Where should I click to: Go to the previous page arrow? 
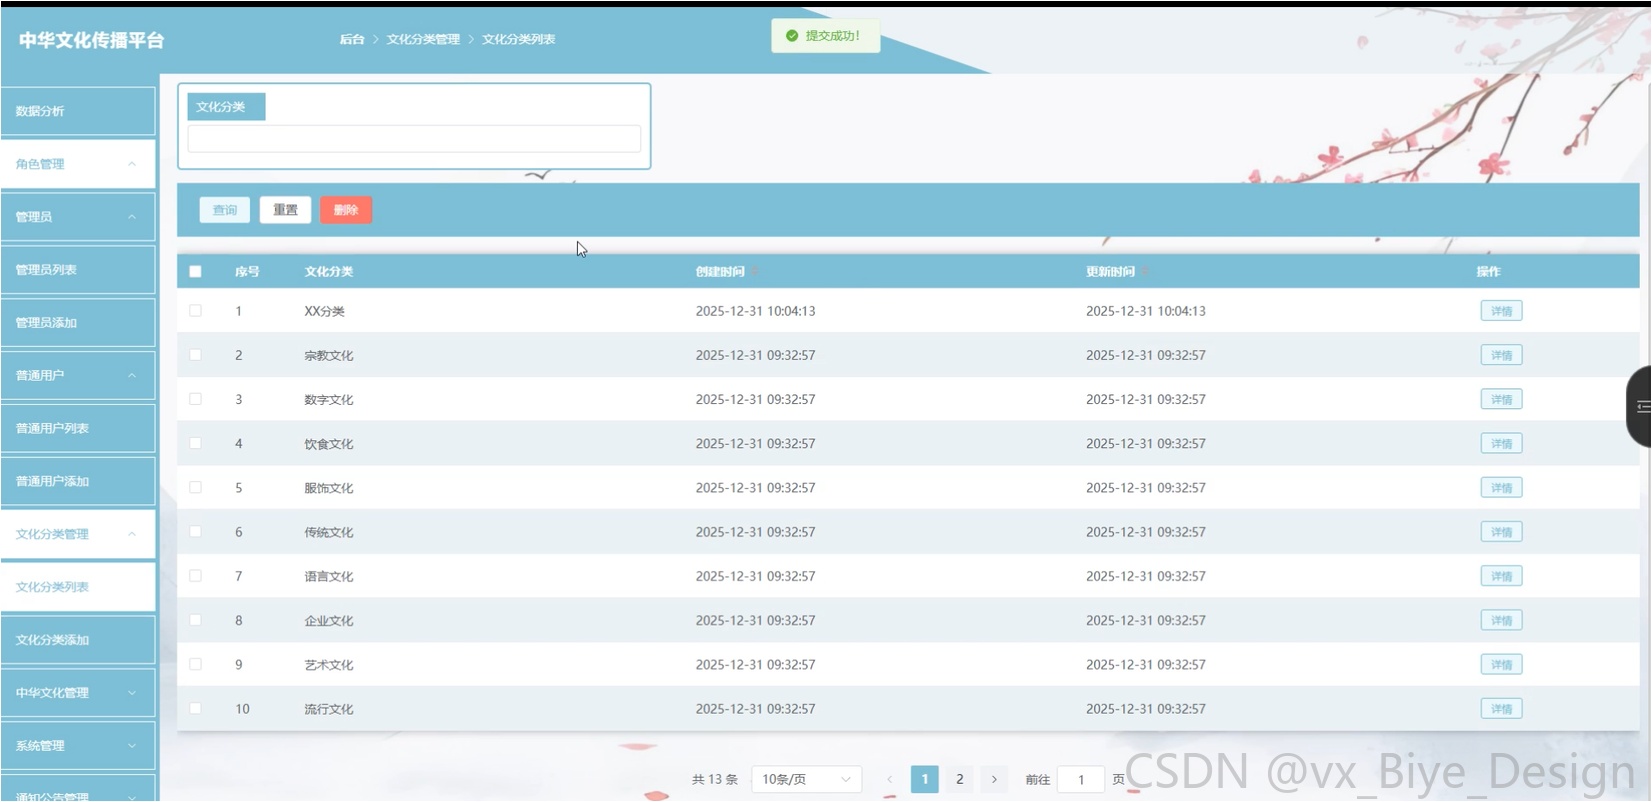[x=889, y=779]
